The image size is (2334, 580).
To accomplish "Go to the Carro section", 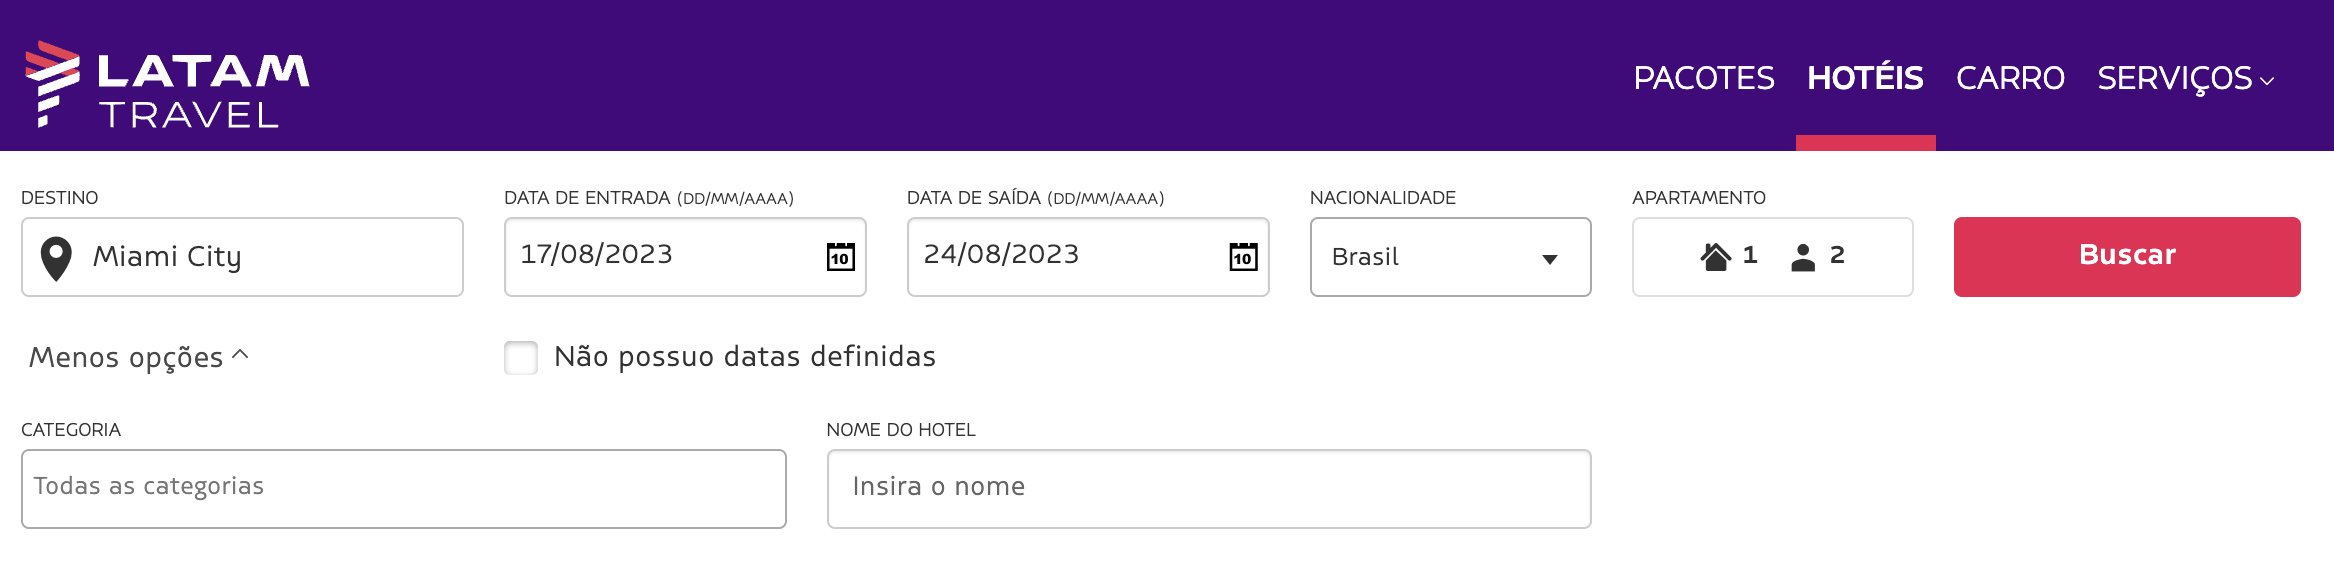I will (x=2010, y=78).
